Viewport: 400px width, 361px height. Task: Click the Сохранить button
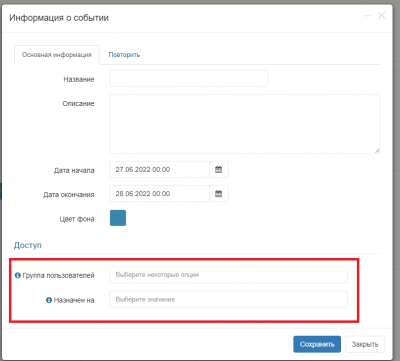coord(317,344)
